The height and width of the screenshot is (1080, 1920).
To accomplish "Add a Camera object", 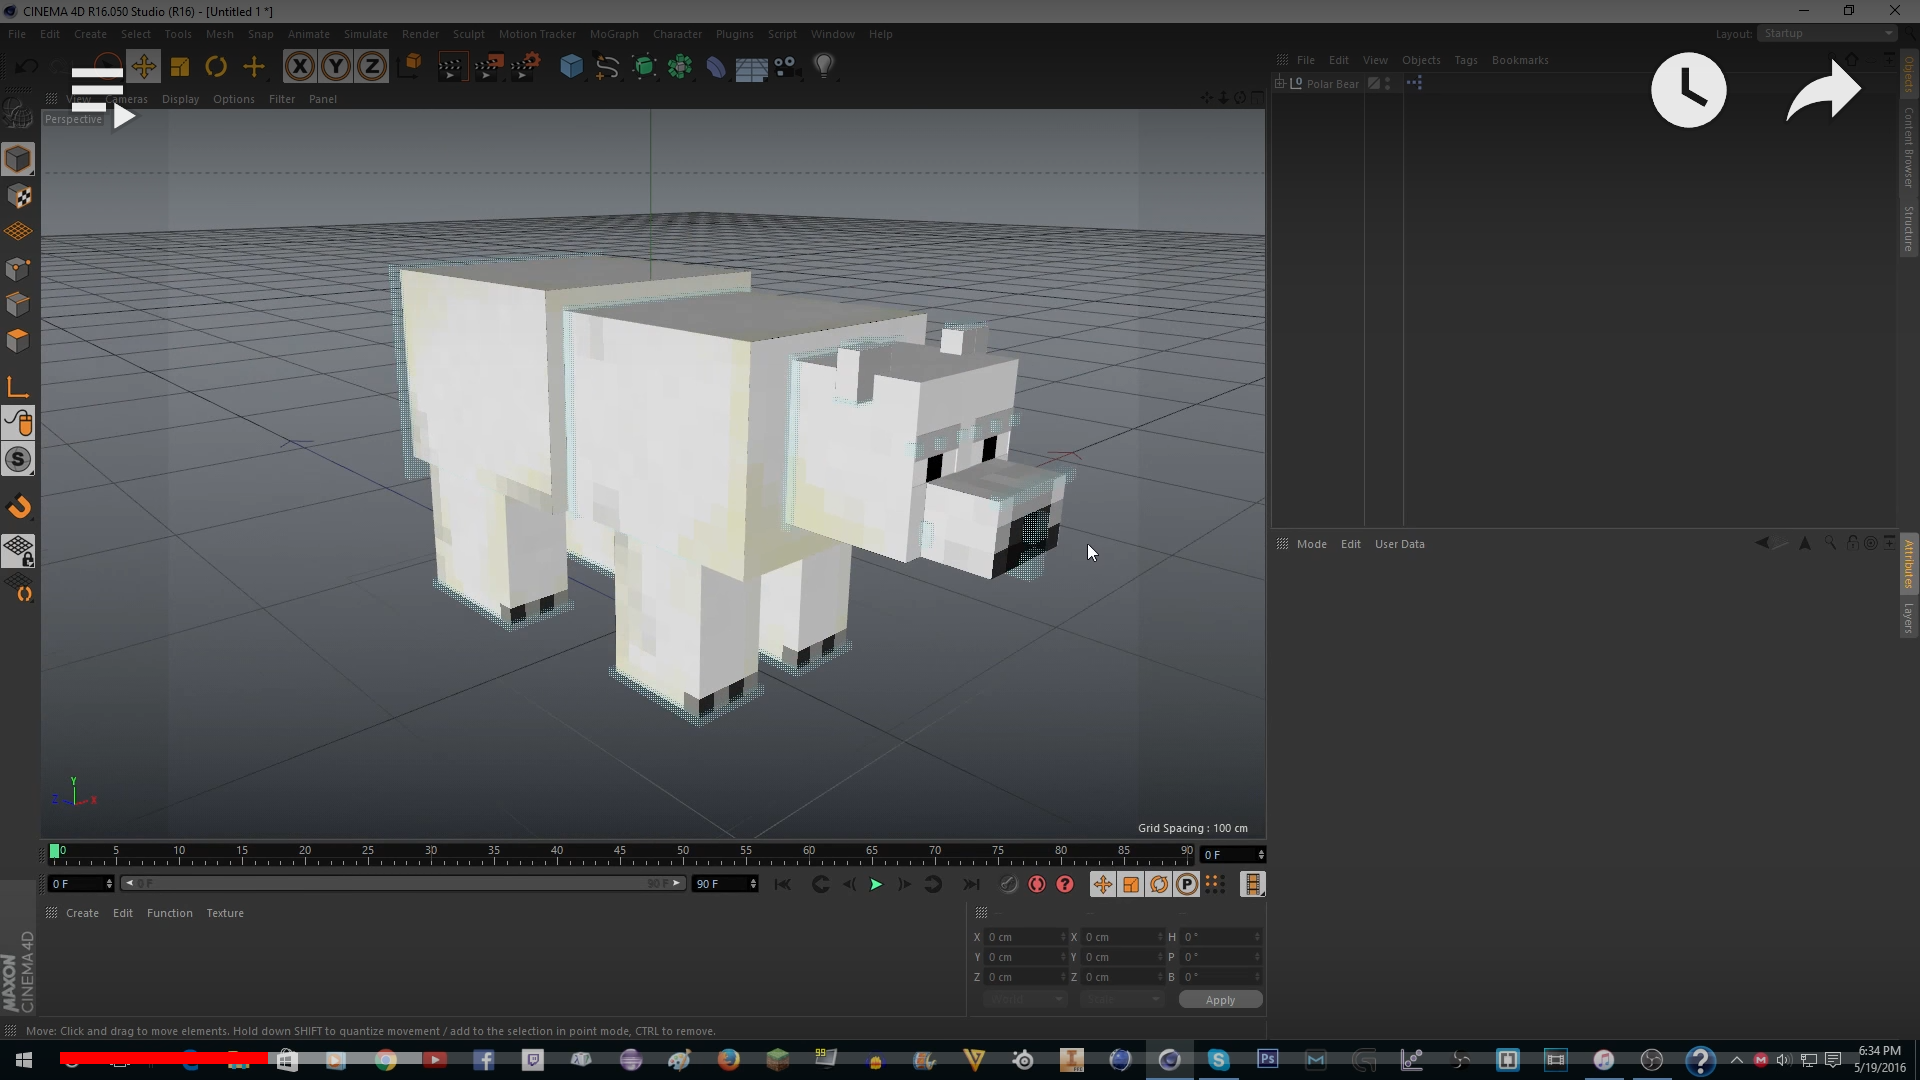I will tap(788, 67).
